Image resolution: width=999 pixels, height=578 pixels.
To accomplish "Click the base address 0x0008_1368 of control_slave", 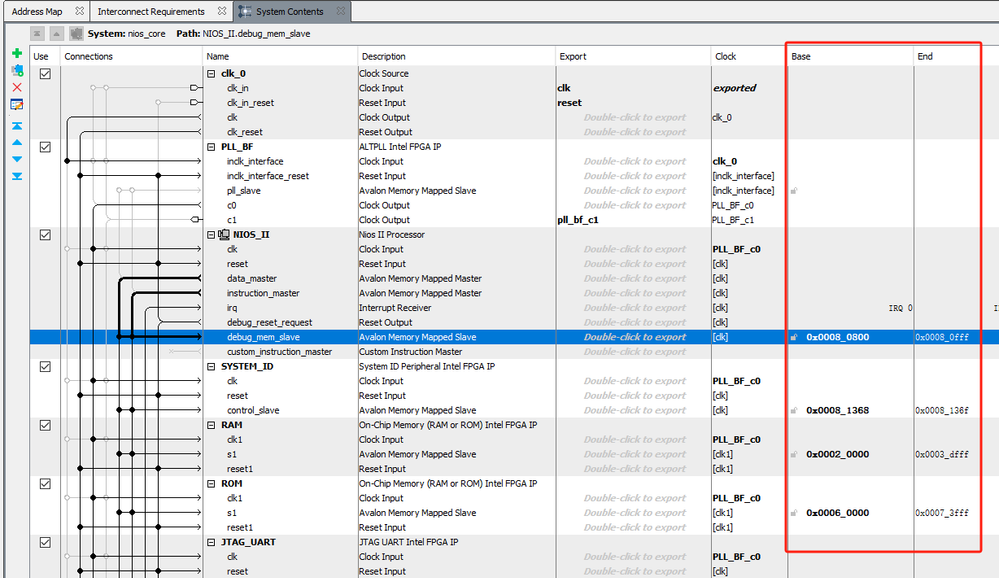I will coord(837,410).
